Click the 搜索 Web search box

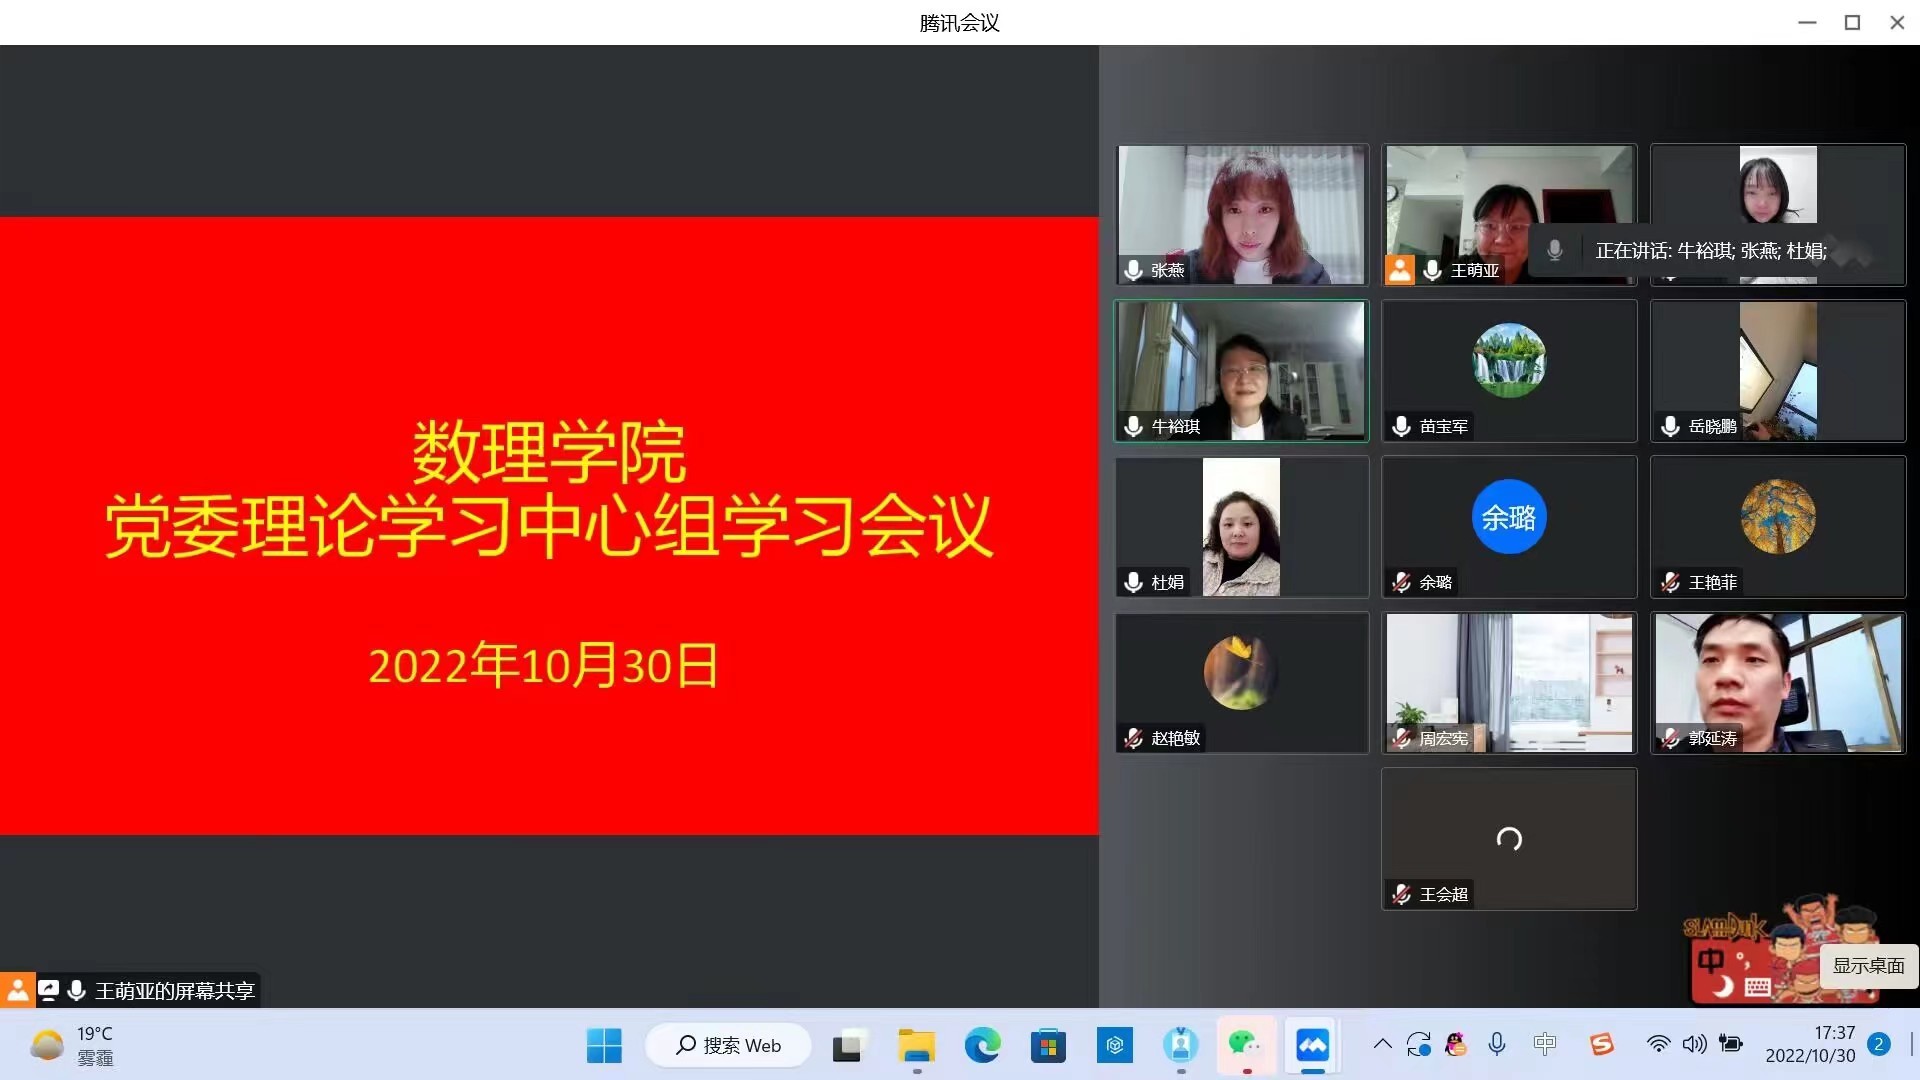(729, 1046)
